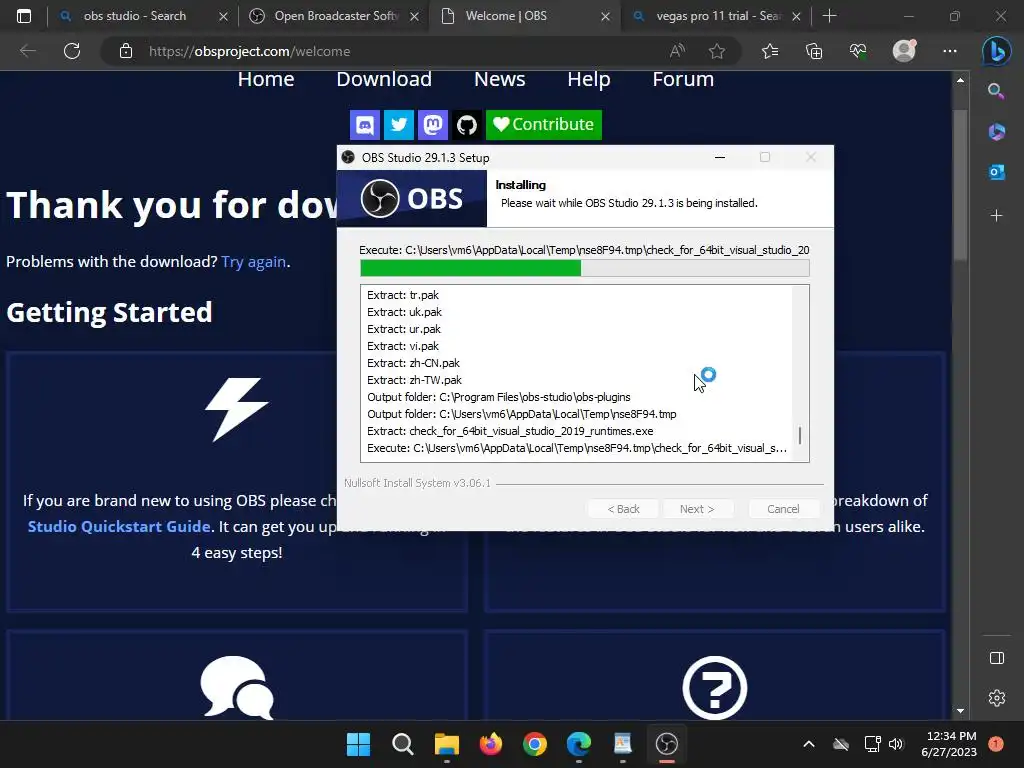Image resolution: width=1024 pixels, height=768 pixels.
Task: Open Tab actions menu icon
Action: [24, 16]
